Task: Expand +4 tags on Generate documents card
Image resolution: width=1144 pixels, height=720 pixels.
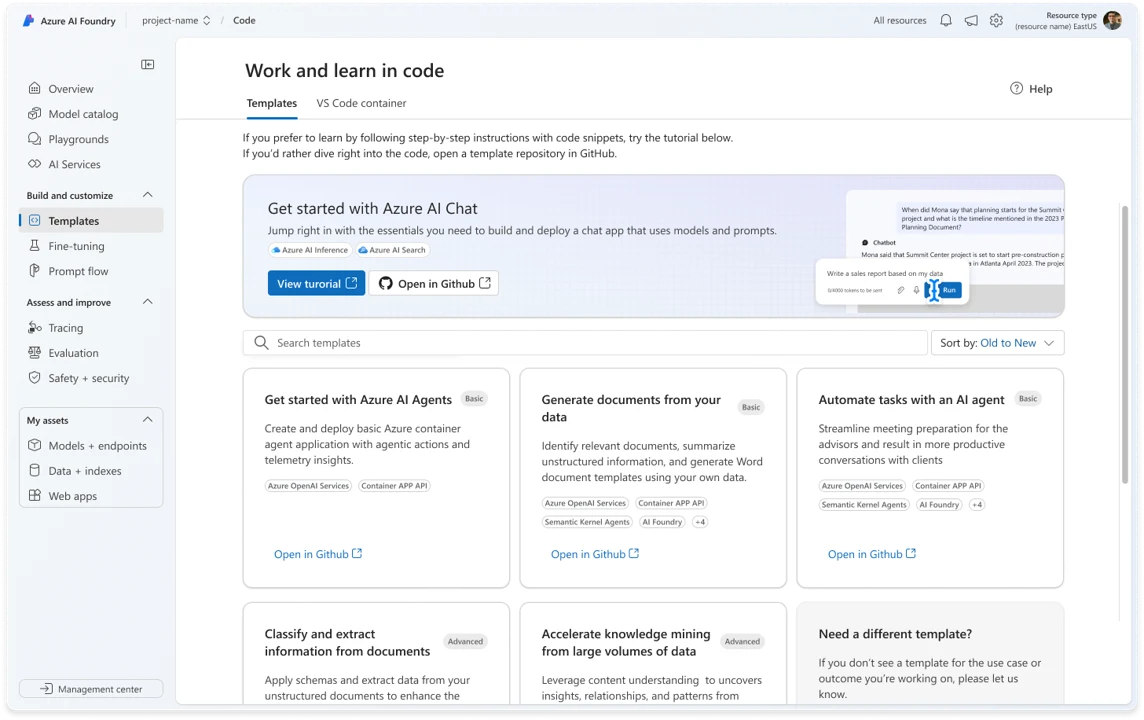Action: [x=700, y=522]
